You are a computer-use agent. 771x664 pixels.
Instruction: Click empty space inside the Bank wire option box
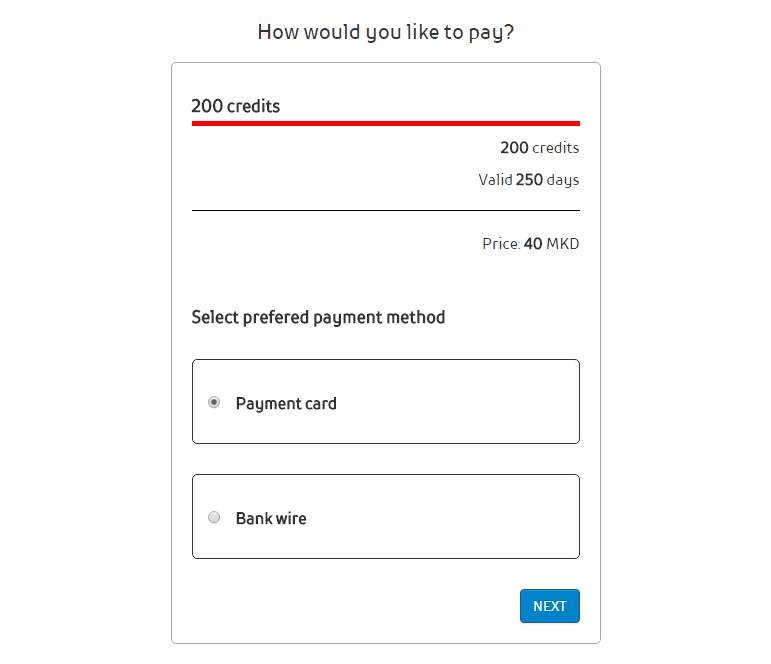pyautogui.click(x=450, y=517)
